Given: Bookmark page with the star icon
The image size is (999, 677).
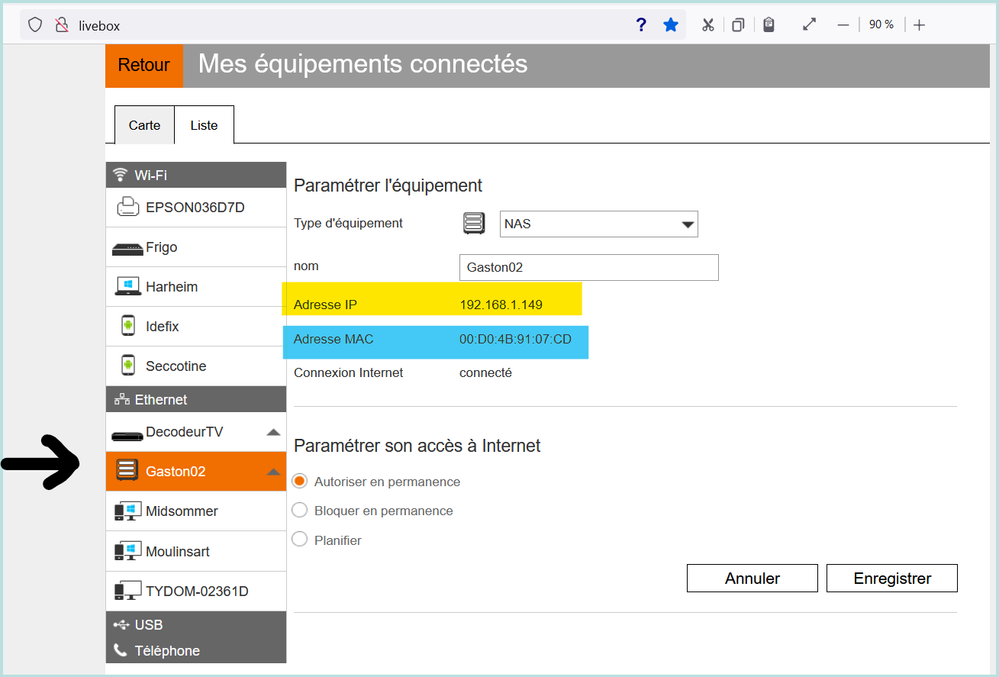Looking at the screenshot, I should pyautogui.click(x=671, y=25).
